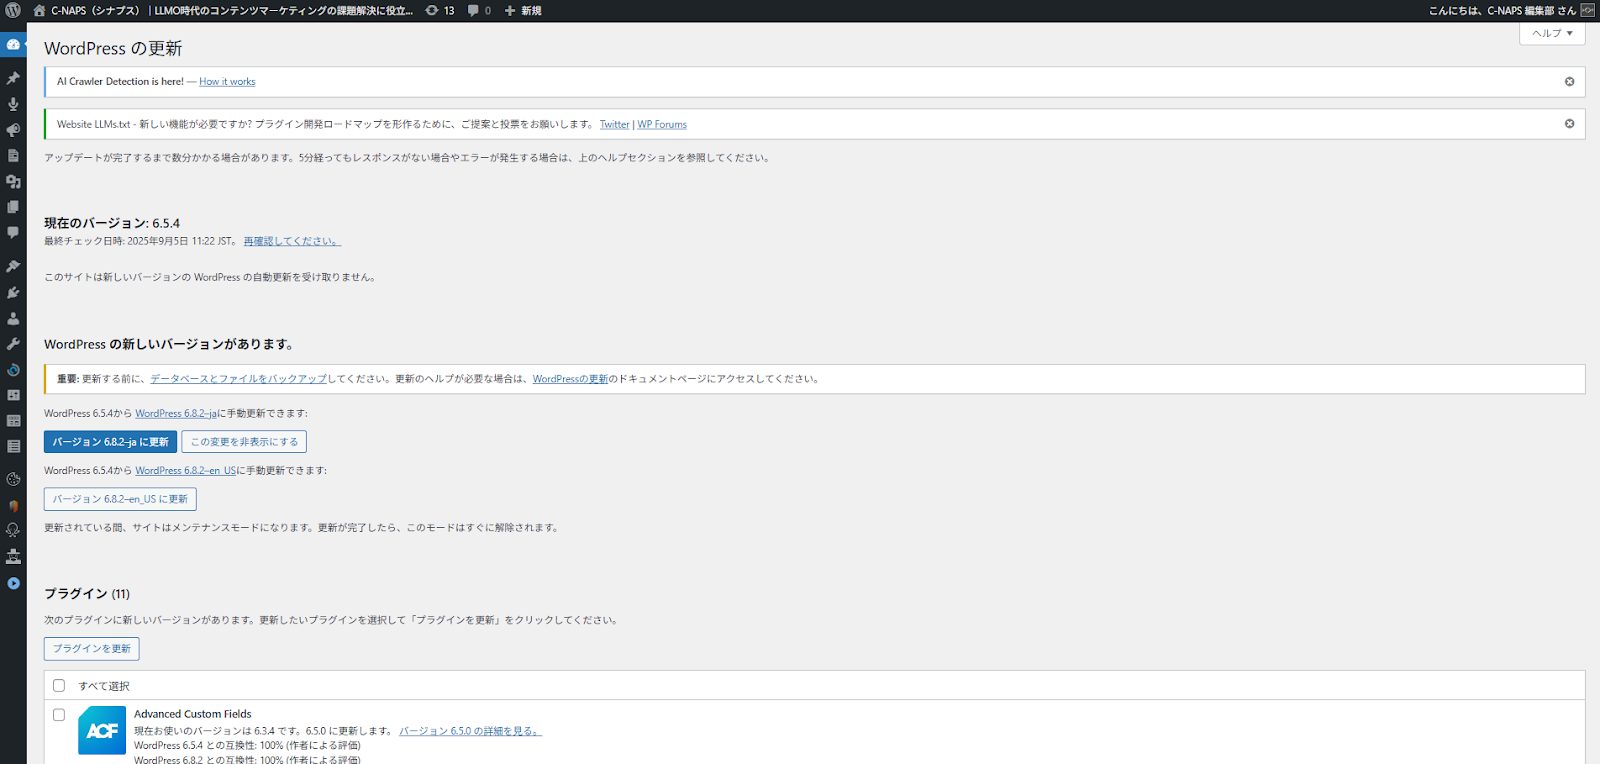This screenshot has height=764, width=1600.
Task: Tick the すべて選択 checkbox
Action: coord(59,686)
